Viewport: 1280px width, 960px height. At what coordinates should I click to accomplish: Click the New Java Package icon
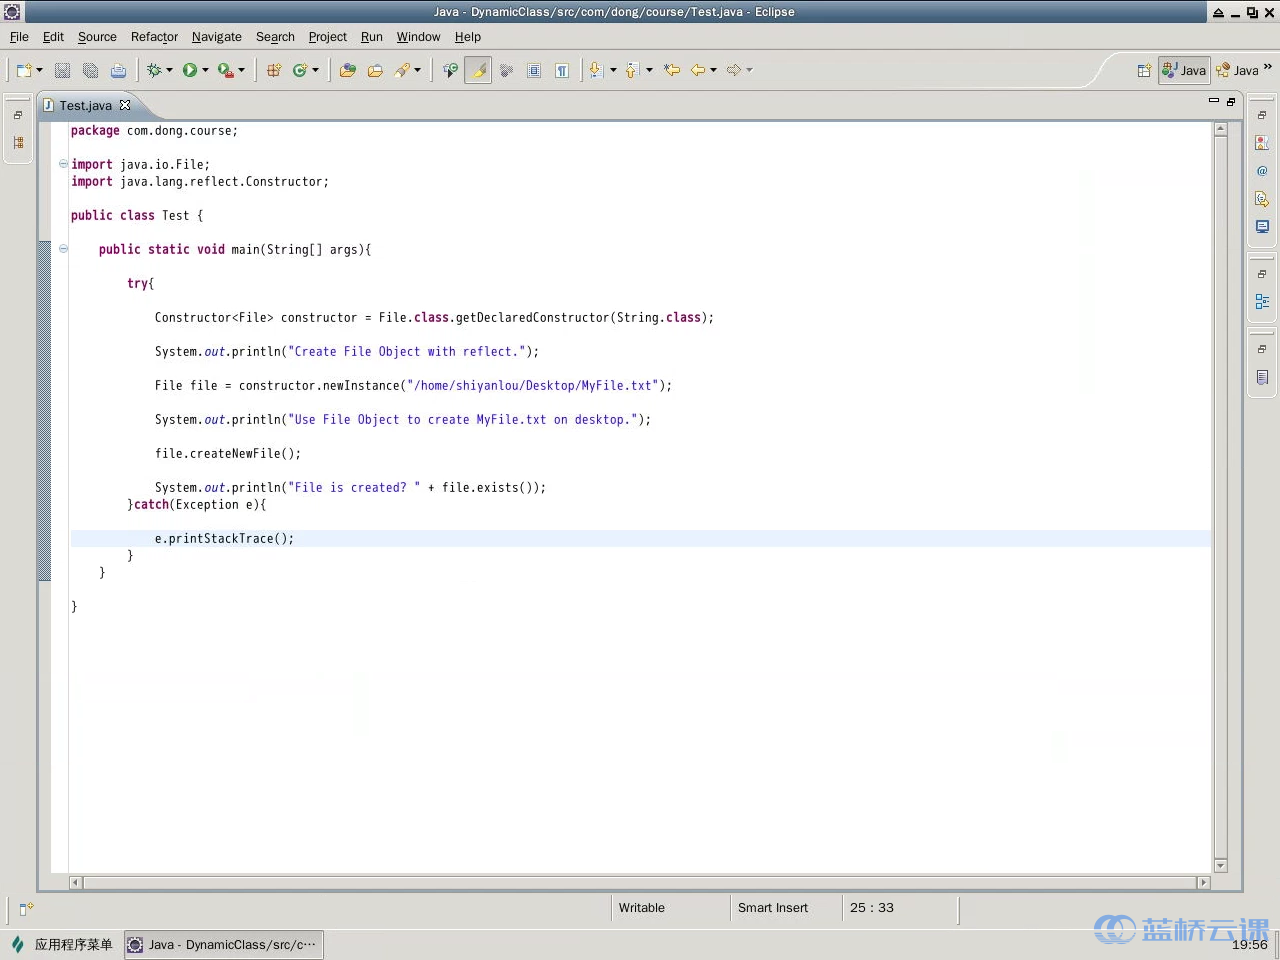point(273,70)
